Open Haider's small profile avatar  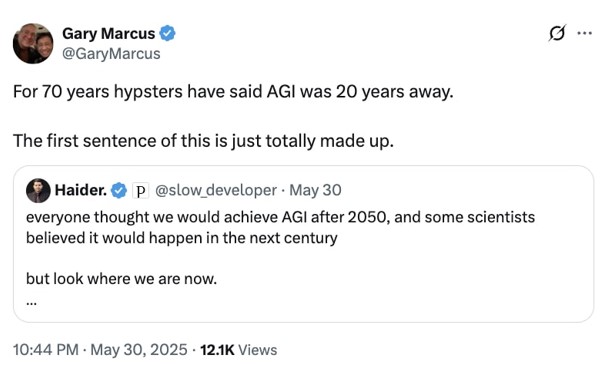click(x=38, y=191)
